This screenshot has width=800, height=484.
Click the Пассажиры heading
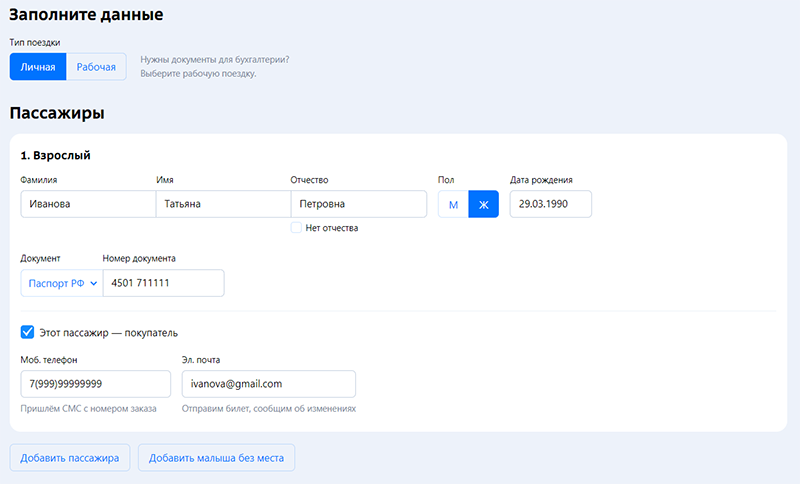57,113
